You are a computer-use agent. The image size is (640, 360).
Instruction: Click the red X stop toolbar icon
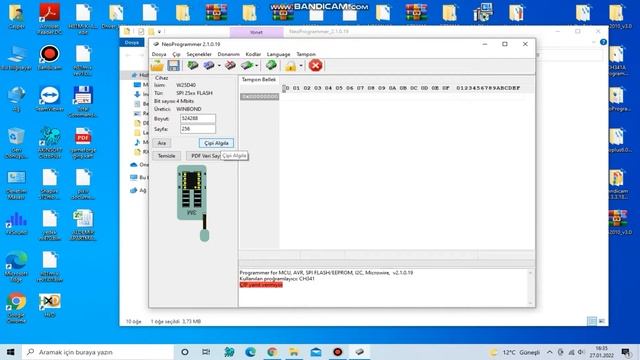[315, 65]
